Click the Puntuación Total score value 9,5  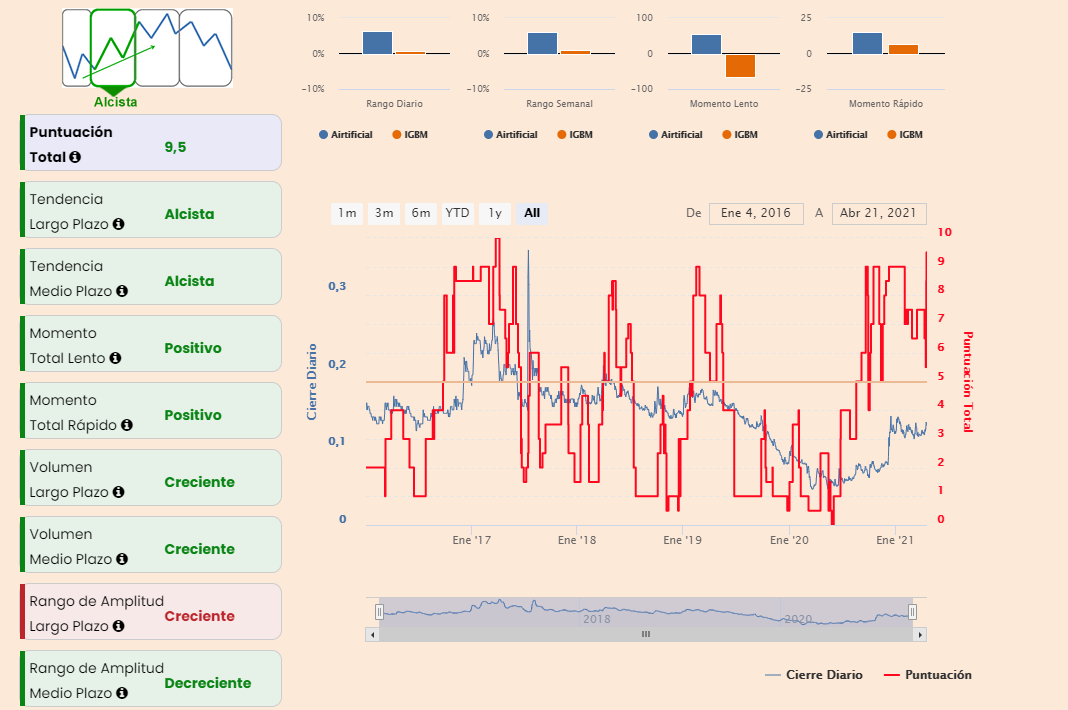pos(175,147)
